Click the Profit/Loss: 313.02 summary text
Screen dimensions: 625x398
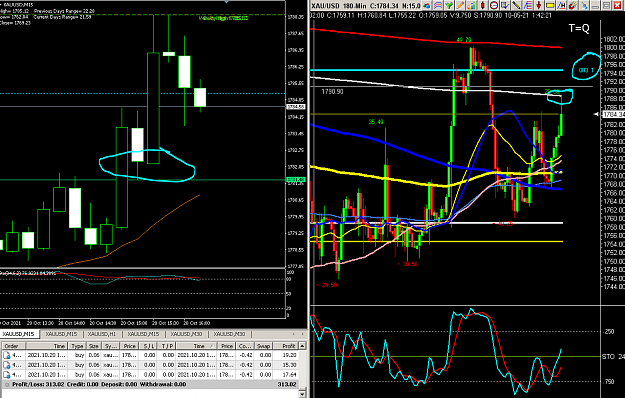(38, 384)
